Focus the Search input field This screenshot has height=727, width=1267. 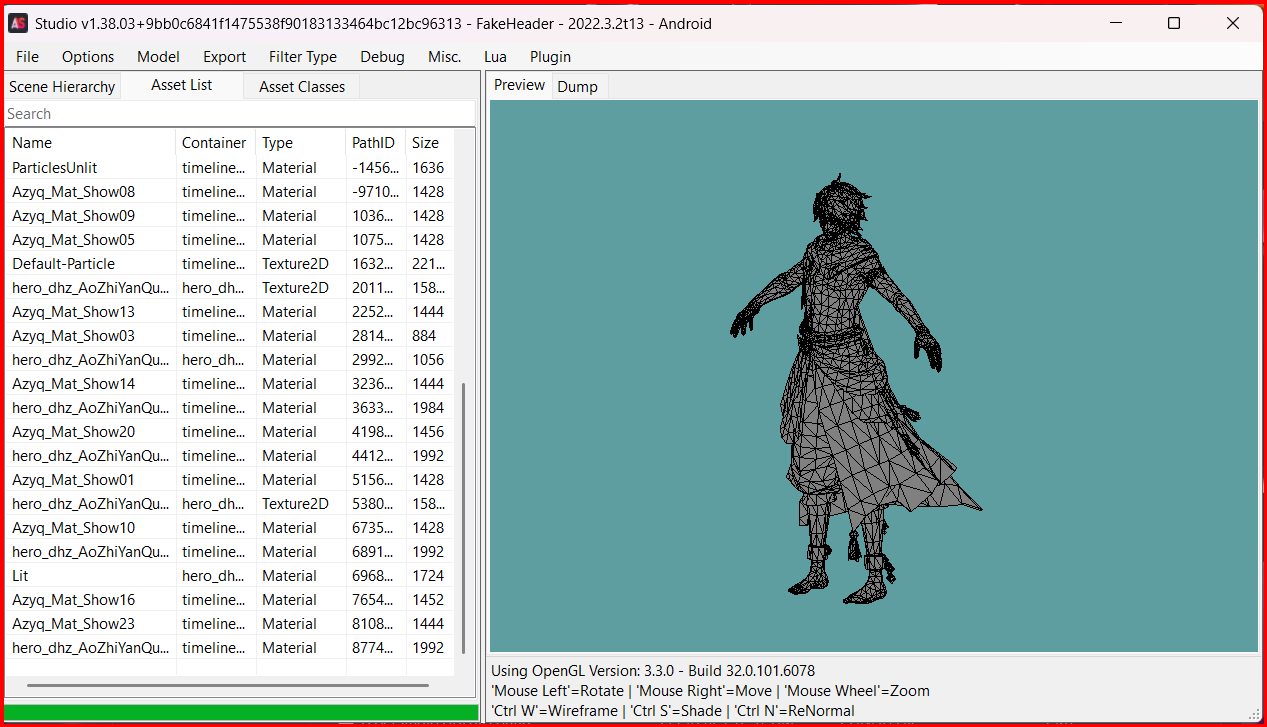pyautogui.click(x=239, y=114)
